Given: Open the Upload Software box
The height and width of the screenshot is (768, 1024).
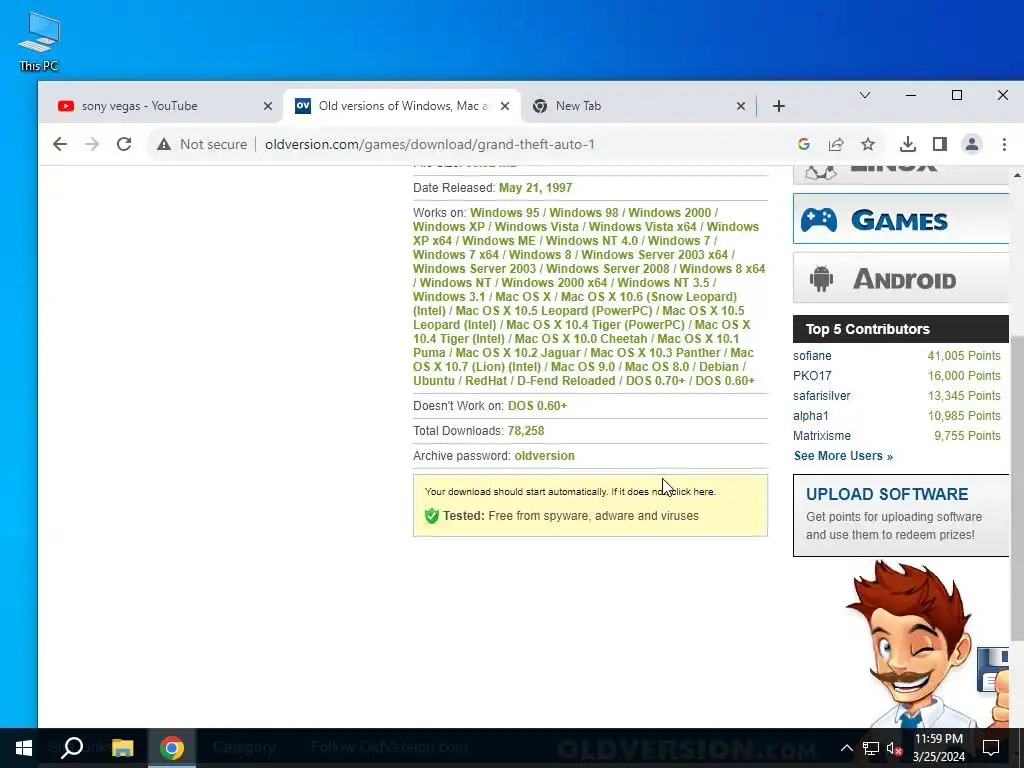Looking at the screenshot, I should (901, 515).
